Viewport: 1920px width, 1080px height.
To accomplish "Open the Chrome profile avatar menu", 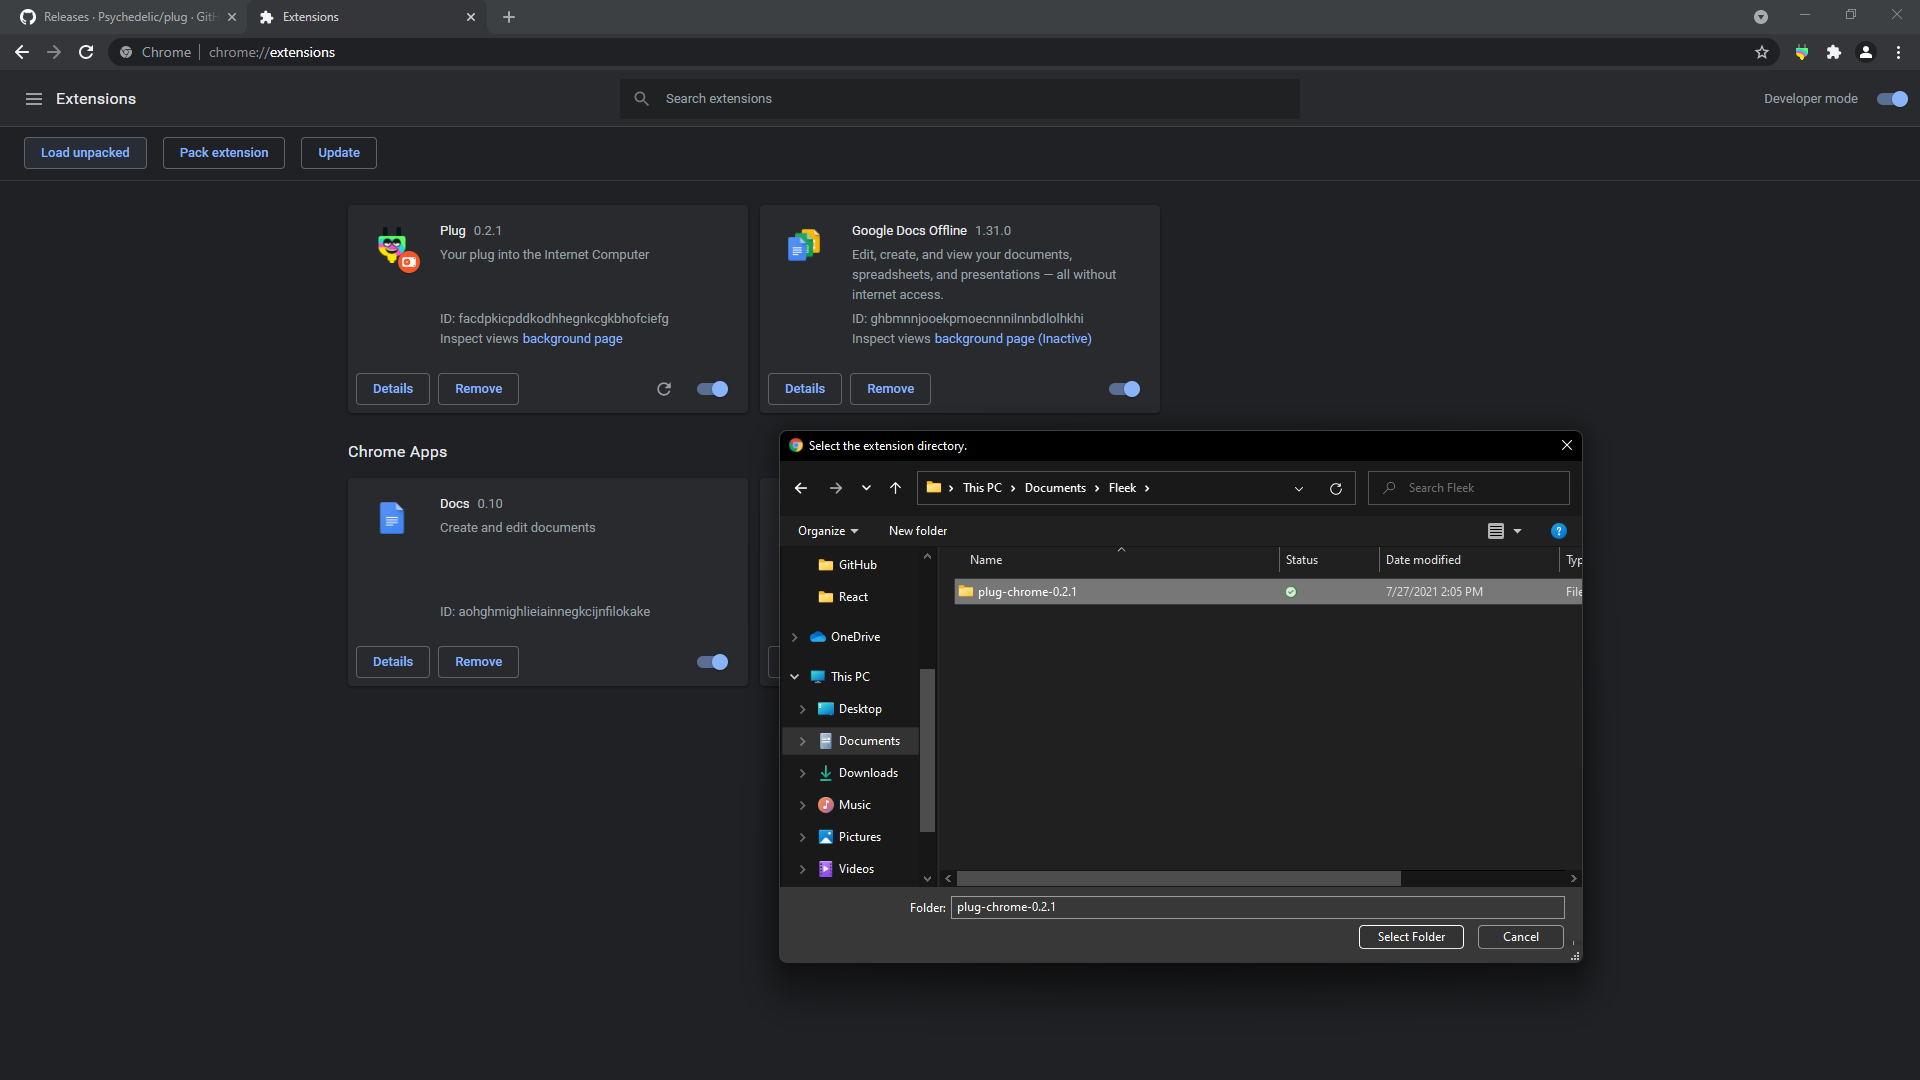I will click(x=1866, y=52).
